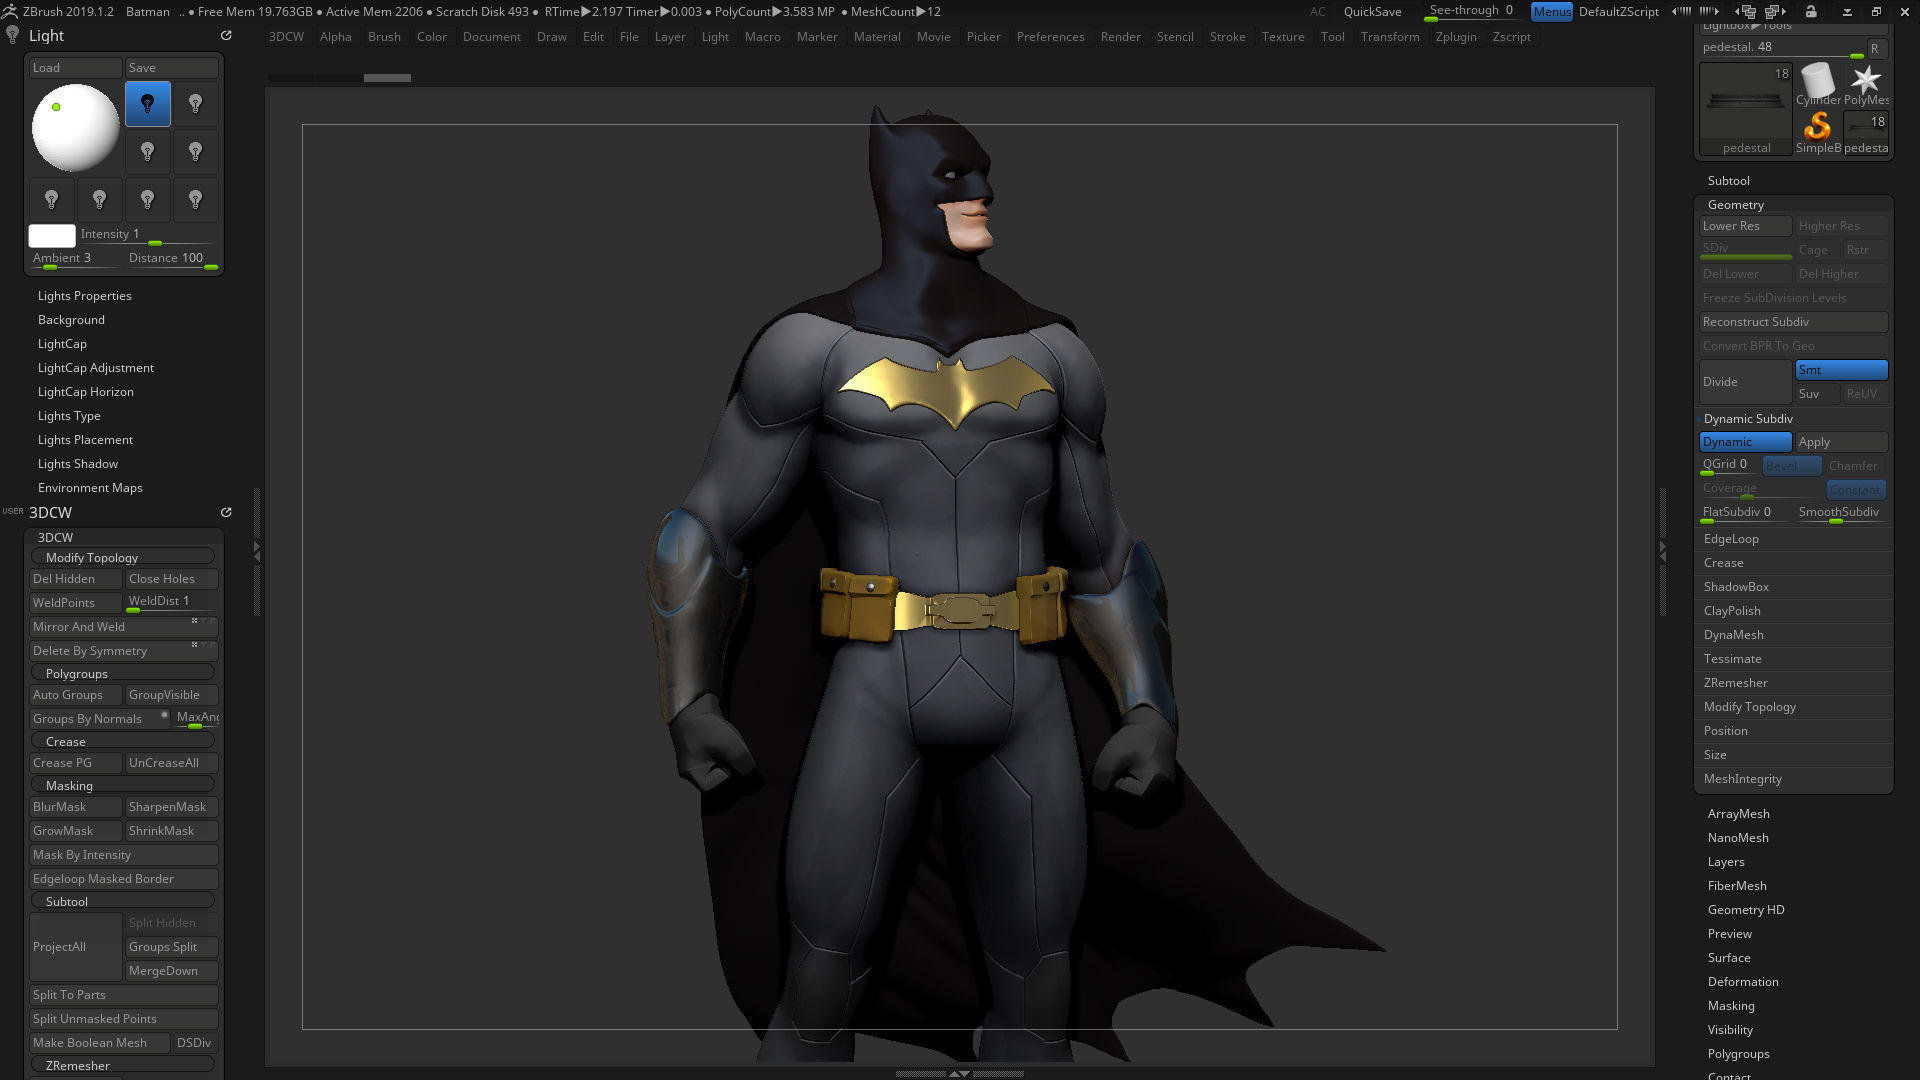Click the ZBrush logo icon

pyautogui.click(x=9, y=11)
